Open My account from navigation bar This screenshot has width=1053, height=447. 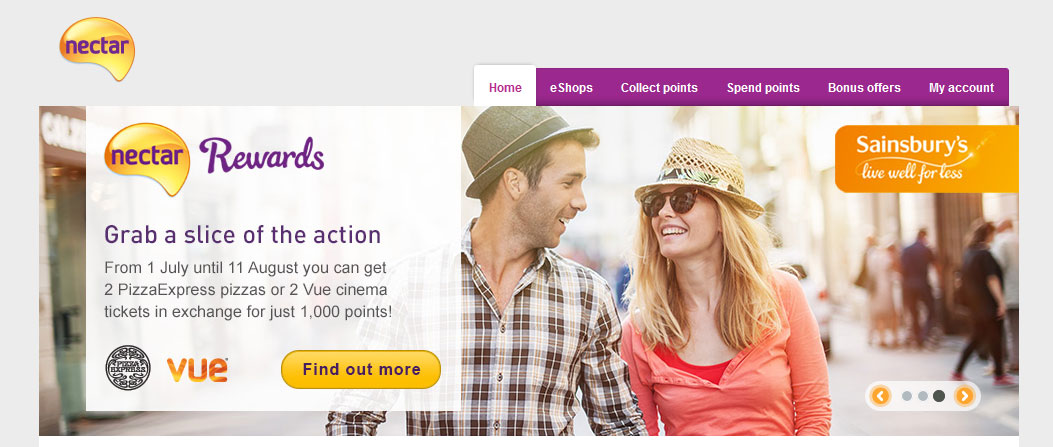click(961, 87)
